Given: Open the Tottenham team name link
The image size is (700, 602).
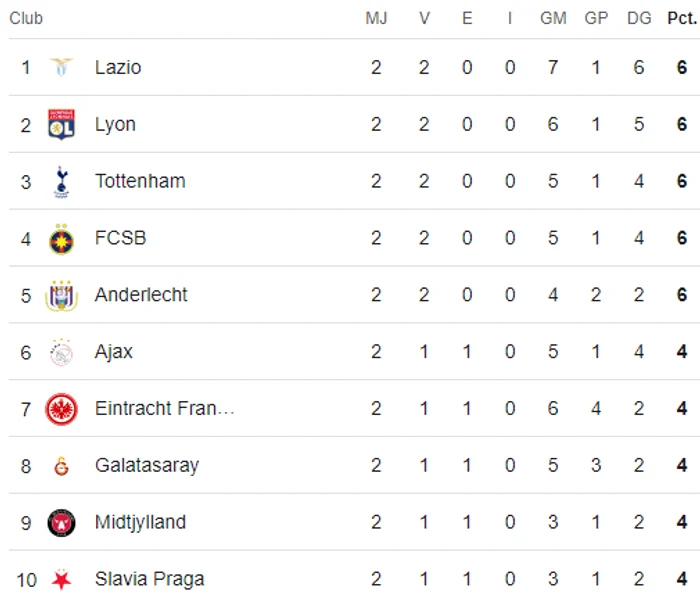Looking at the screenshot, I should coord(140,181).
